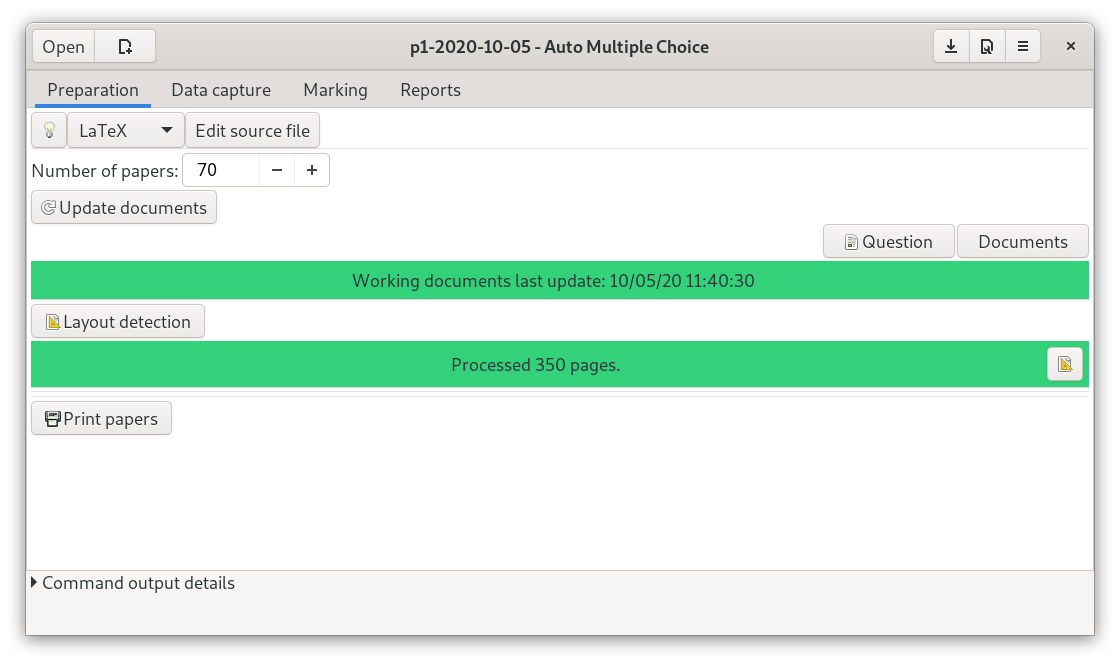
Task: Click the number of papers field
Action: (221, 171)
